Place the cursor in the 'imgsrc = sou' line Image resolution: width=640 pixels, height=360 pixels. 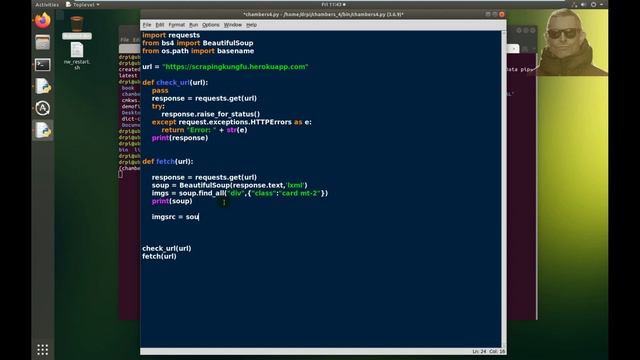(175, 217)
